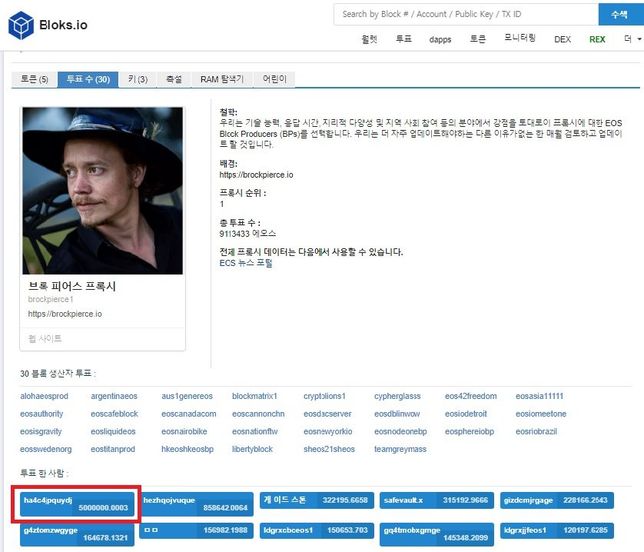This screenshot has height=552, width=644.
Task: Click voter badge ha4c4jpquydj
Action: tap(77, 504)
